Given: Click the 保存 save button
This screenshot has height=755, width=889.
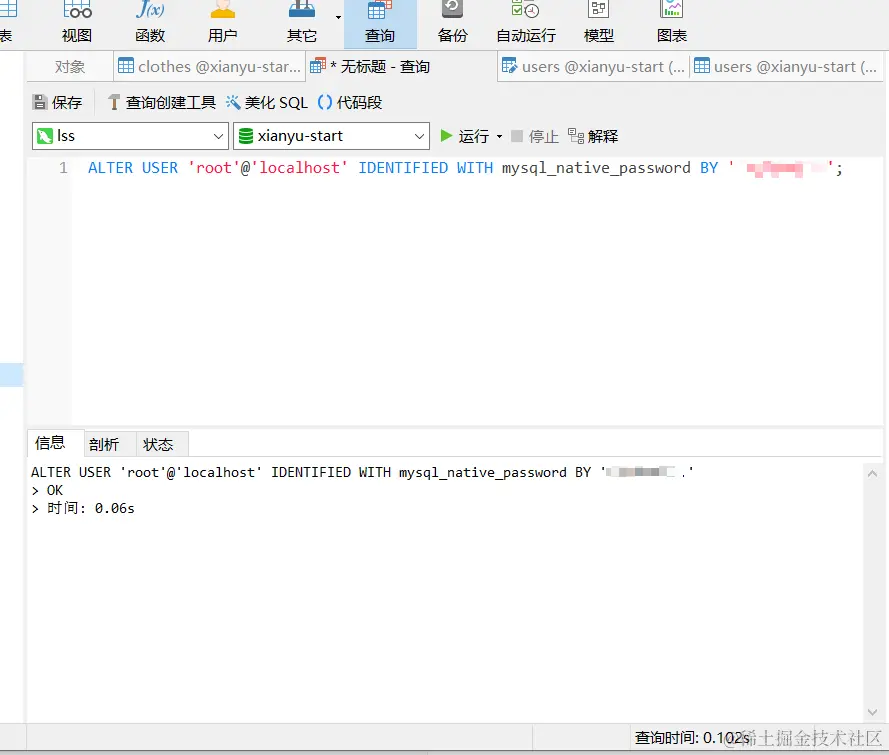Looking at the screenshot, I should [57, 103].
